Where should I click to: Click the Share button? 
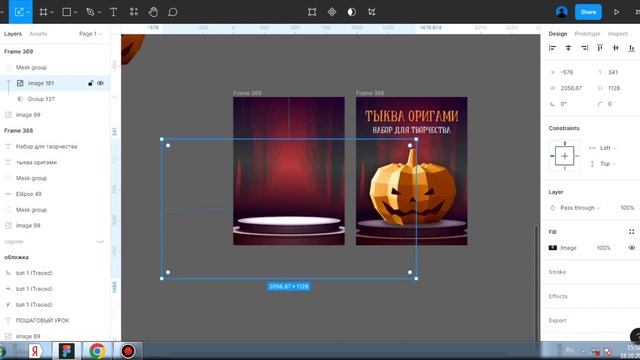[588, 12]
